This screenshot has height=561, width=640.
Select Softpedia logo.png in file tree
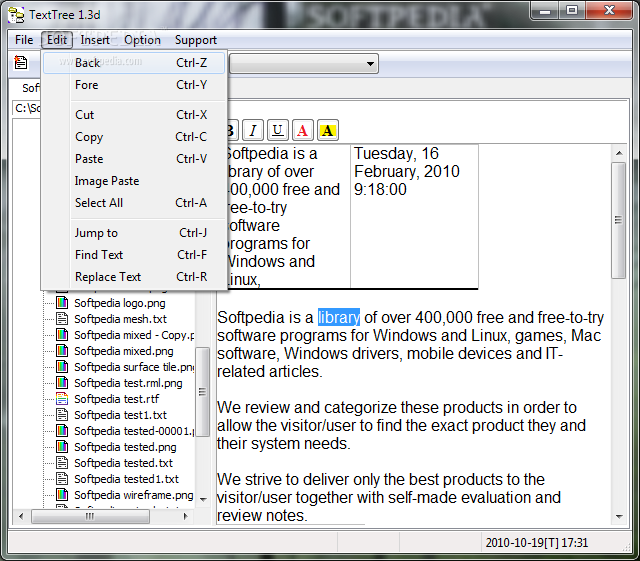tap(120, 303)
